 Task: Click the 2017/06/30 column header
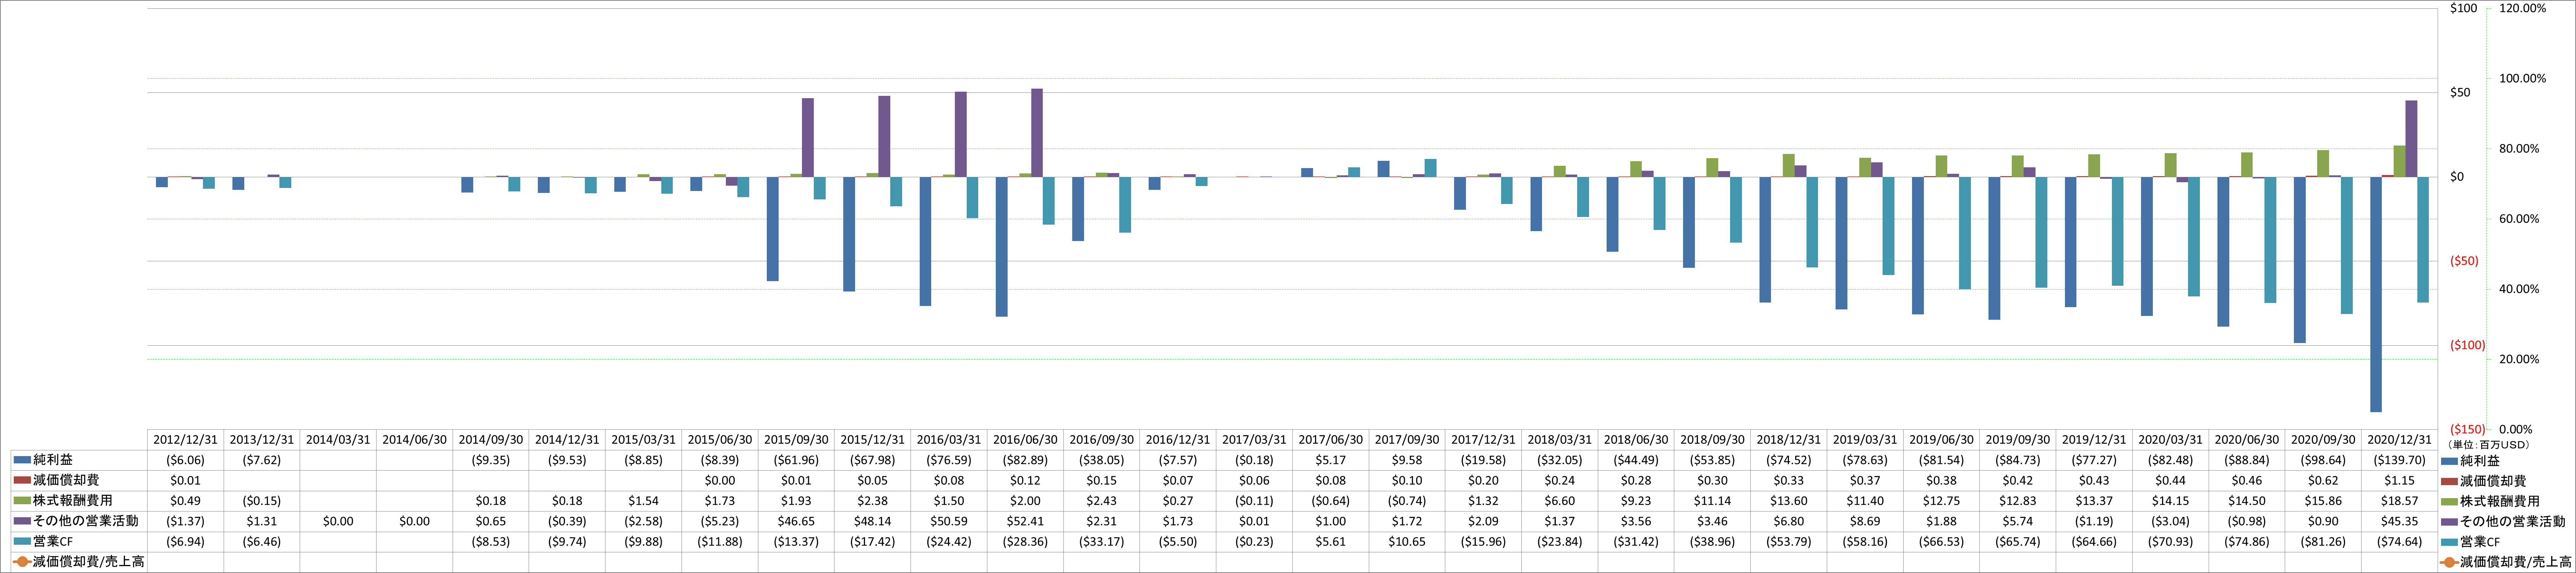point(1331,440)
